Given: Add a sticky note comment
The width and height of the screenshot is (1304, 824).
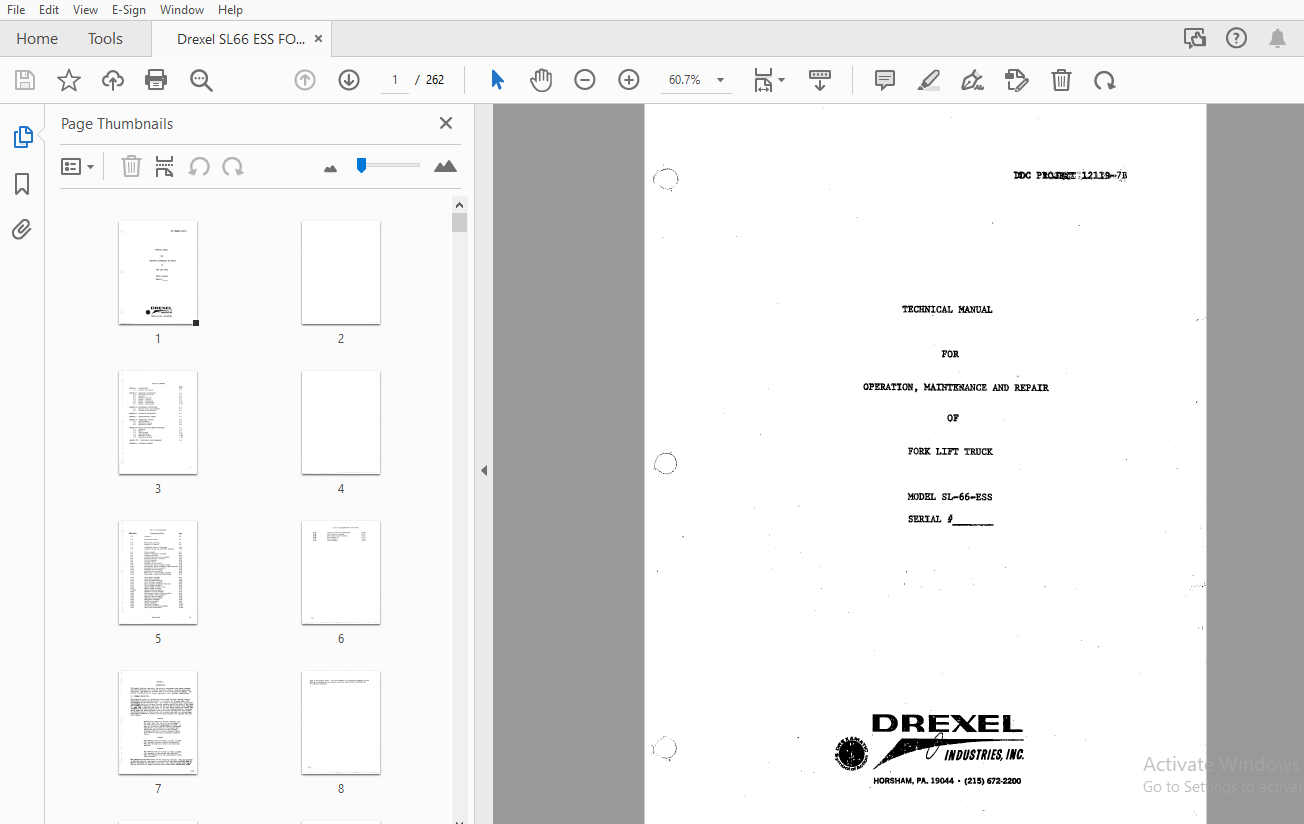Looking at the screenshot, I should (x=885, y=80).
